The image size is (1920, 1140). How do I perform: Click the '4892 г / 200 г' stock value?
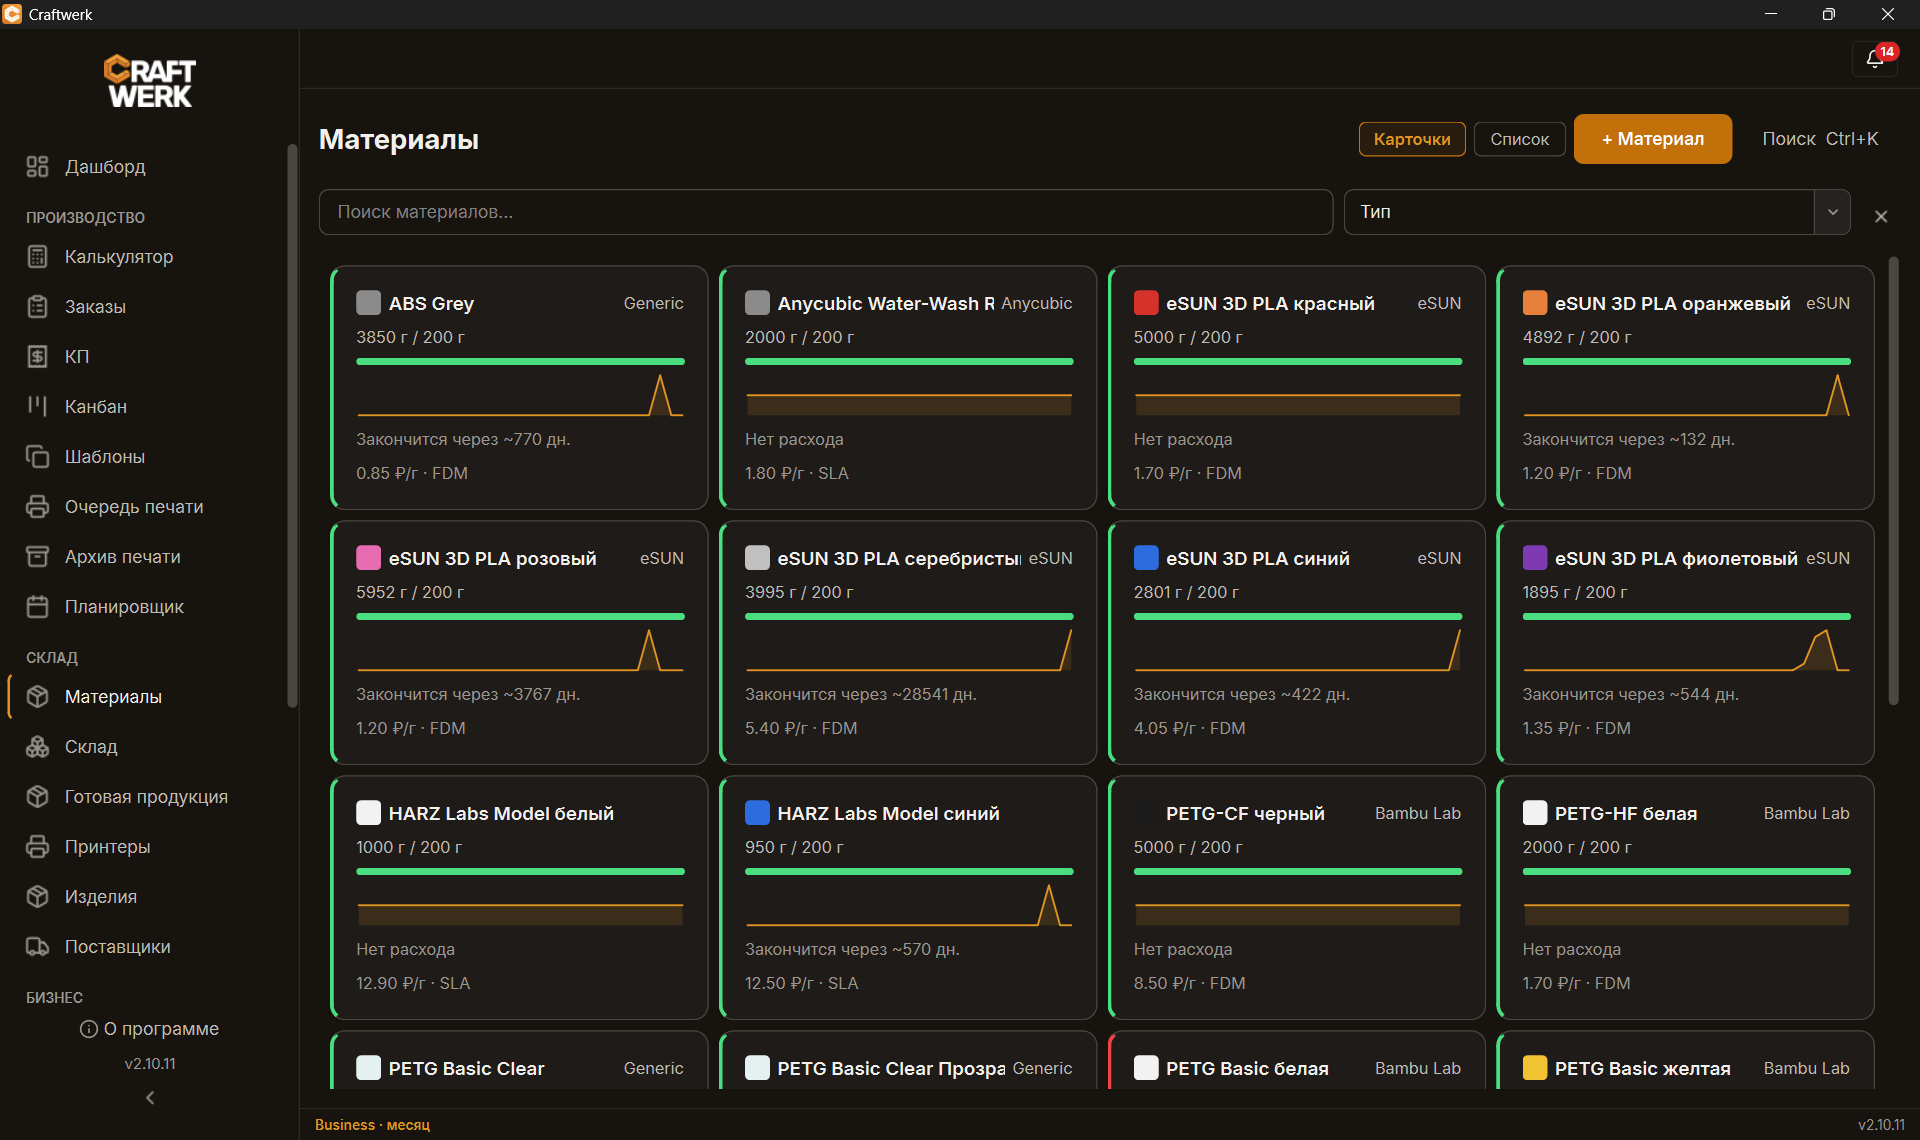click(1577, 337)
